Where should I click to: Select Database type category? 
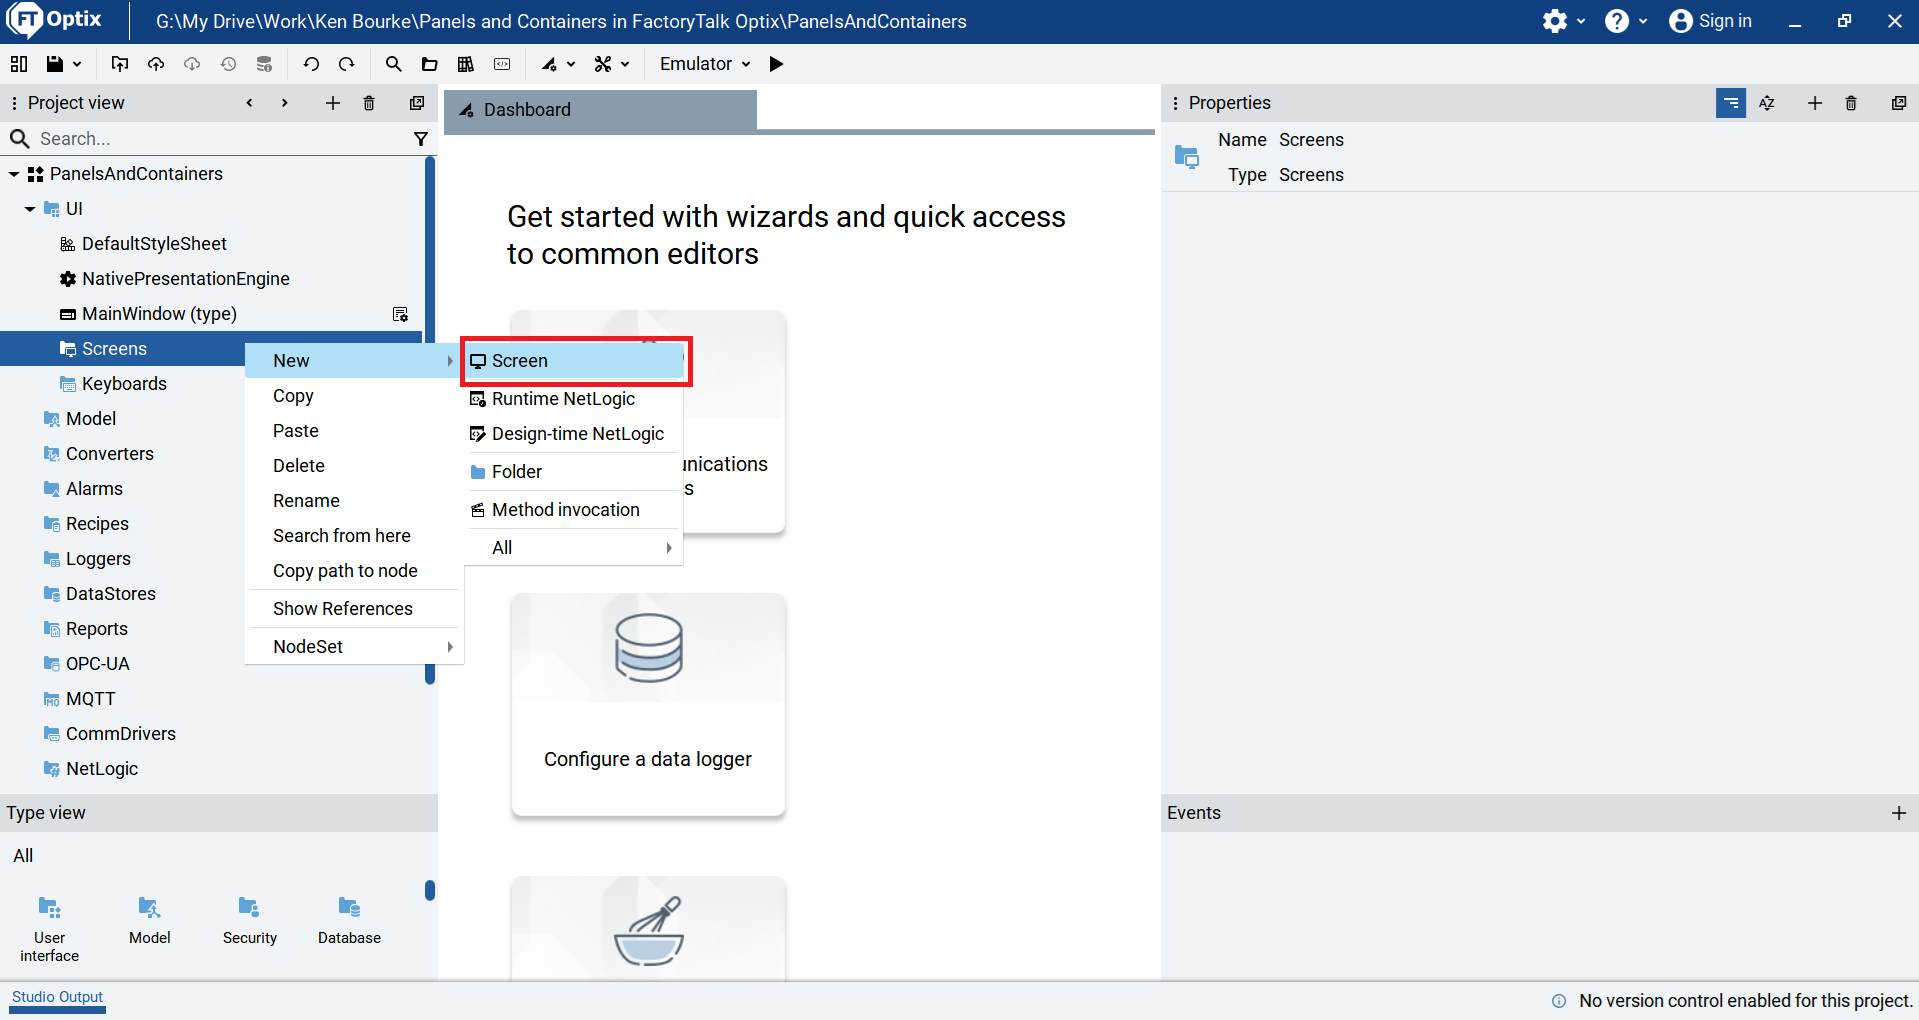[x=349, y=921]
